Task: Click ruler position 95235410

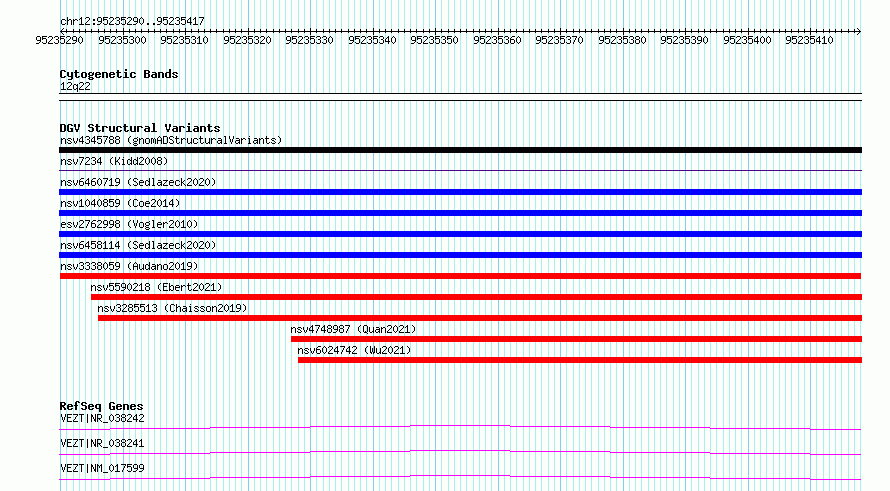Action: tap(809, 40)
